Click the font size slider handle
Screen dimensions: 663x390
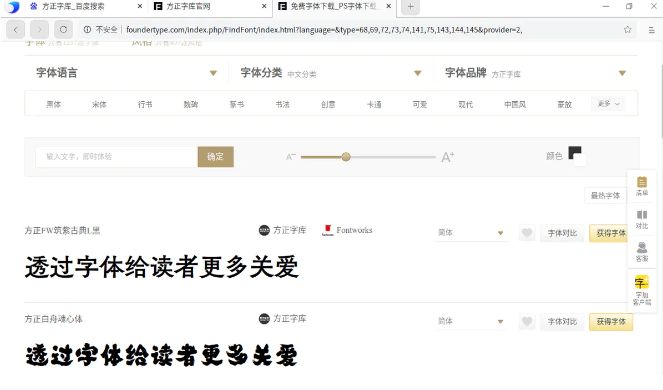pos(346,157)
